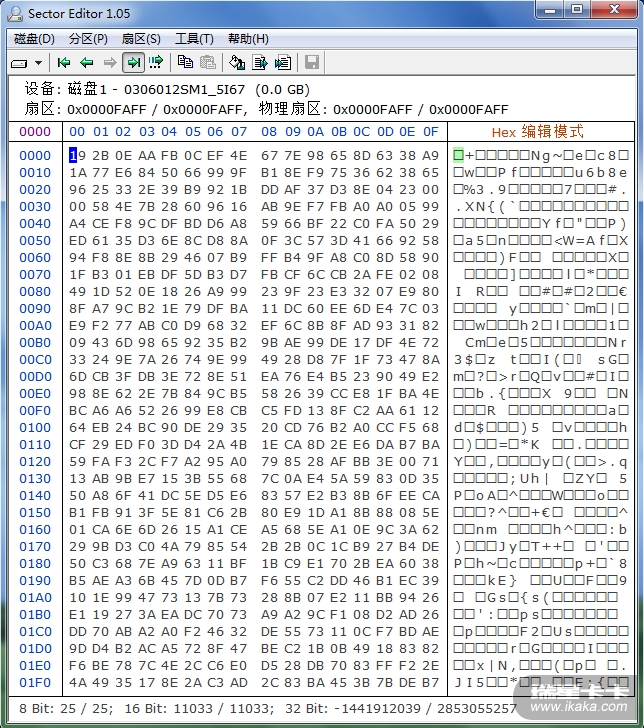Select byte 80 at the end of row 0080
The height and width of the screenshot is (728, 644).
[431, 292]
